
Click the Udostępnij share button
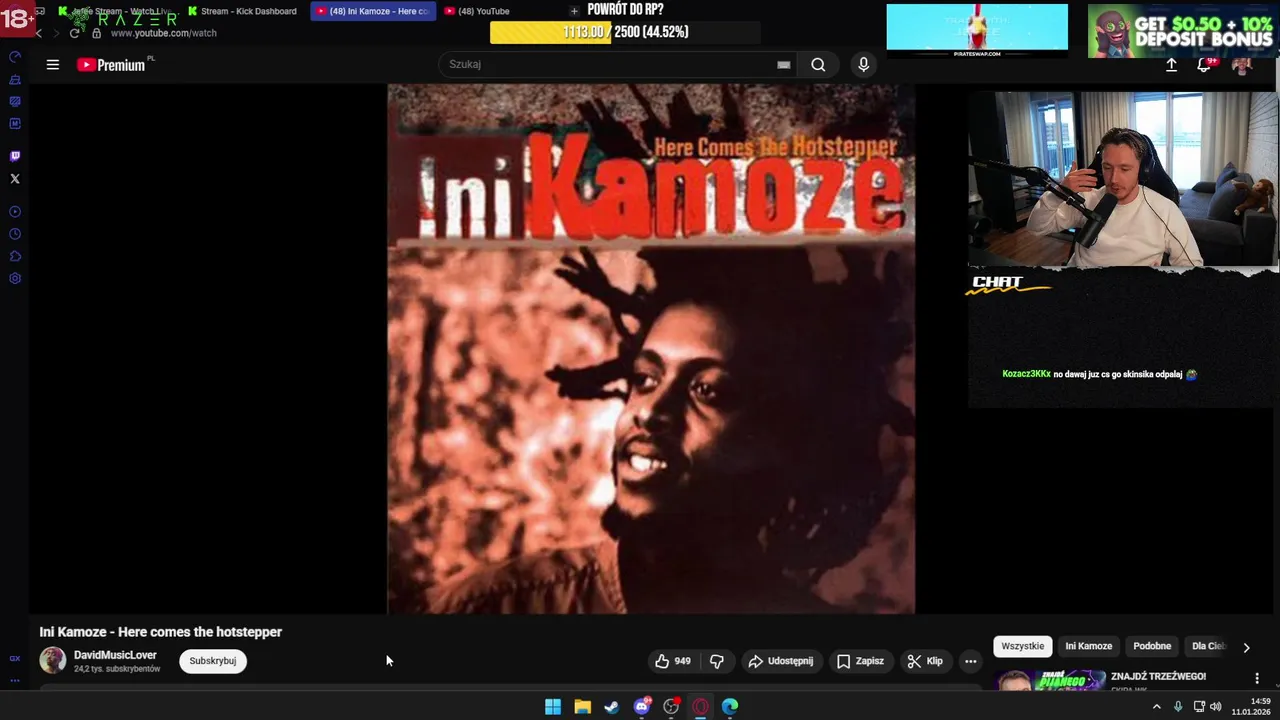780,661
